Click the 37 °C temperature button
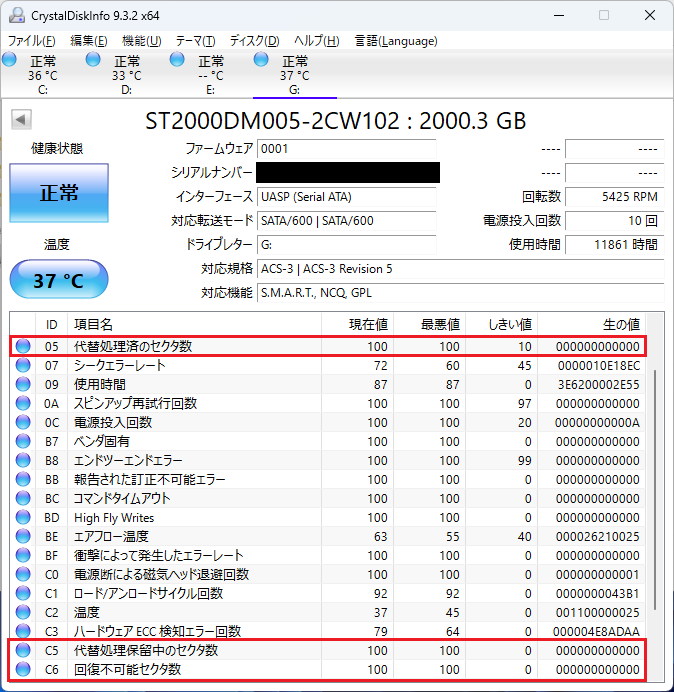The height and width of the screenshot is (692, 674). click(59, 280)
